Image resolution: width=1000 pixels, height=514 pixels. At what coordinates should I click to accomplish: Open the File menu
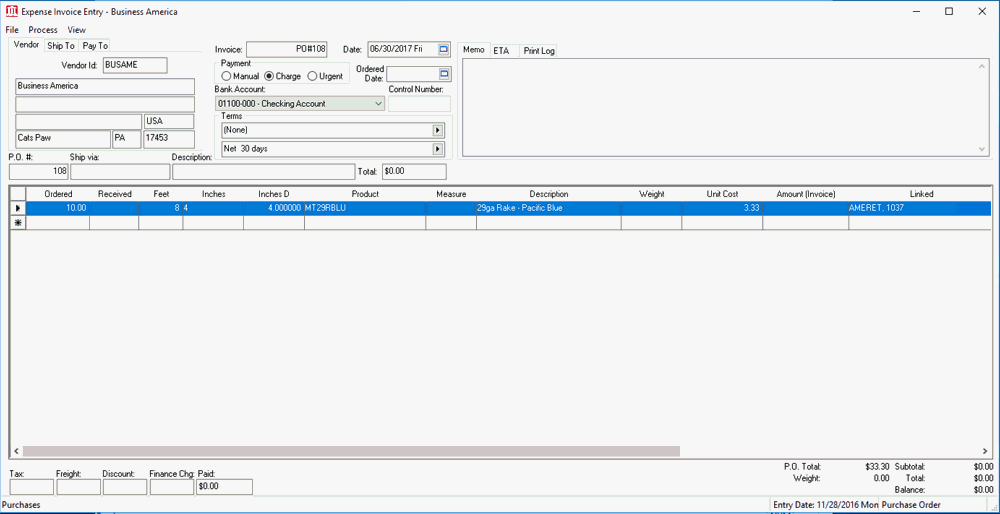click(12, 30)
